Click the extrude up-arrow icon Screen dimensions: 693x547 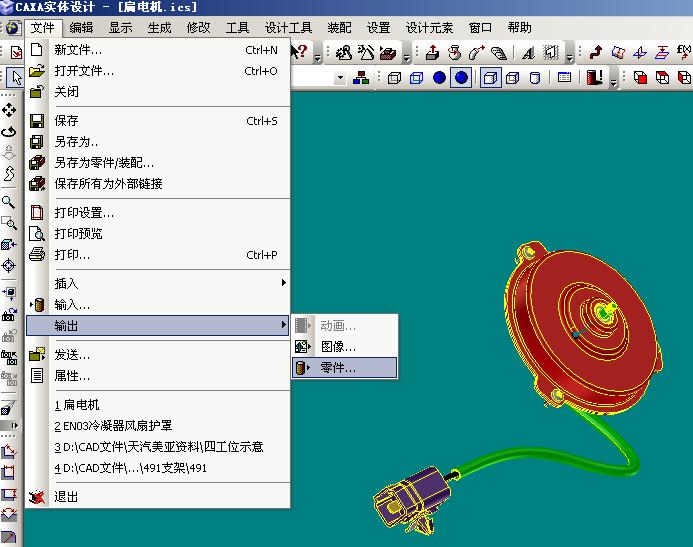(432, 53)
